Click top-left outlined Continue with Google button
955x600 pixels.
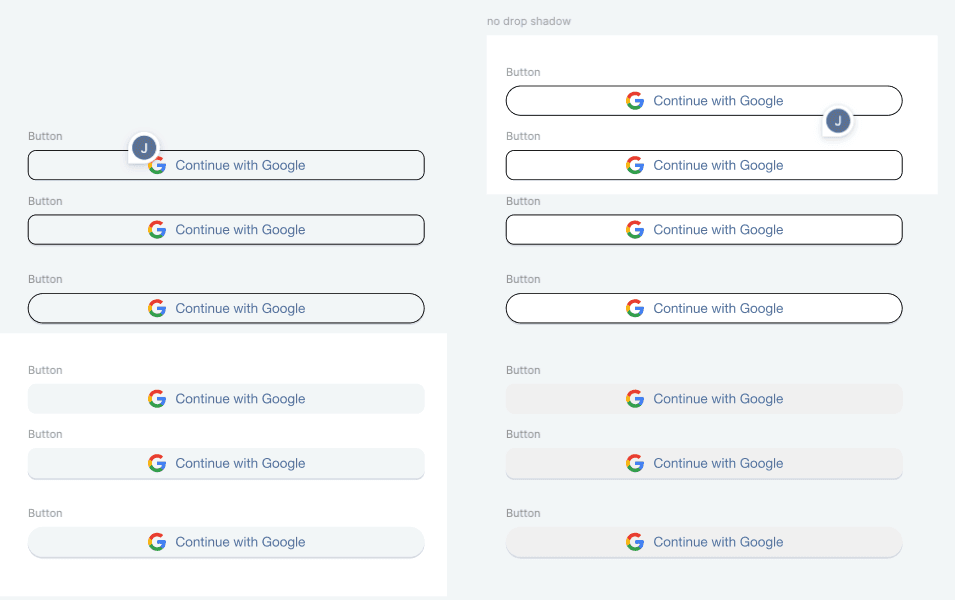(226, 165)
